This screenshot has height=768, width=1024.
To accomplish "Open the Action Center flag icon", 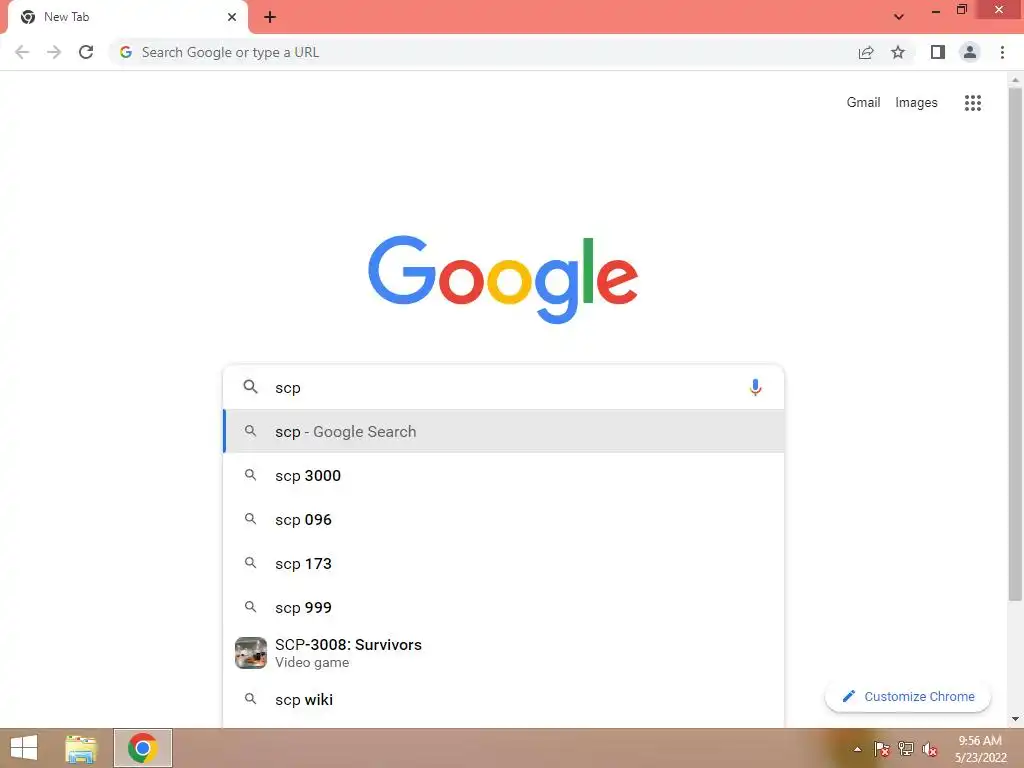I will coord(881,749).
